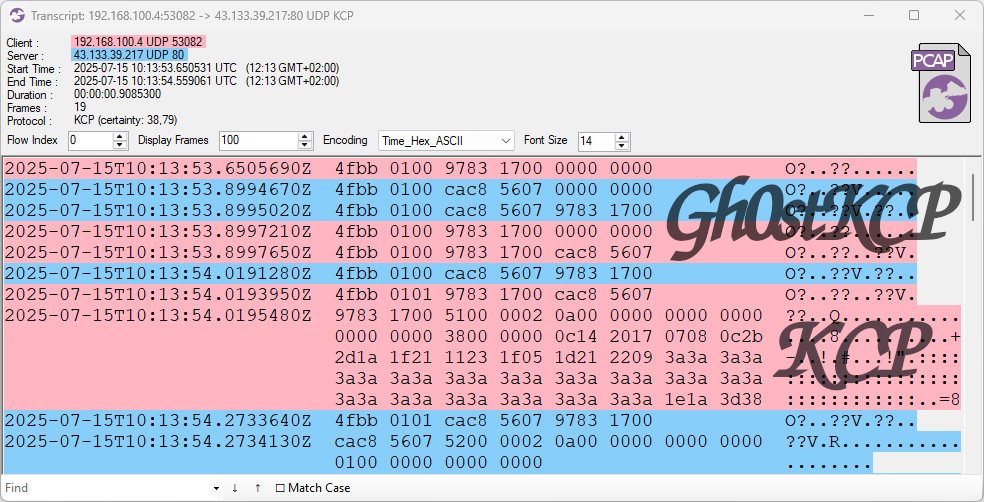Click the Find text box
The height and width of the screenshot is (502, 984).
tap(107, 488)
